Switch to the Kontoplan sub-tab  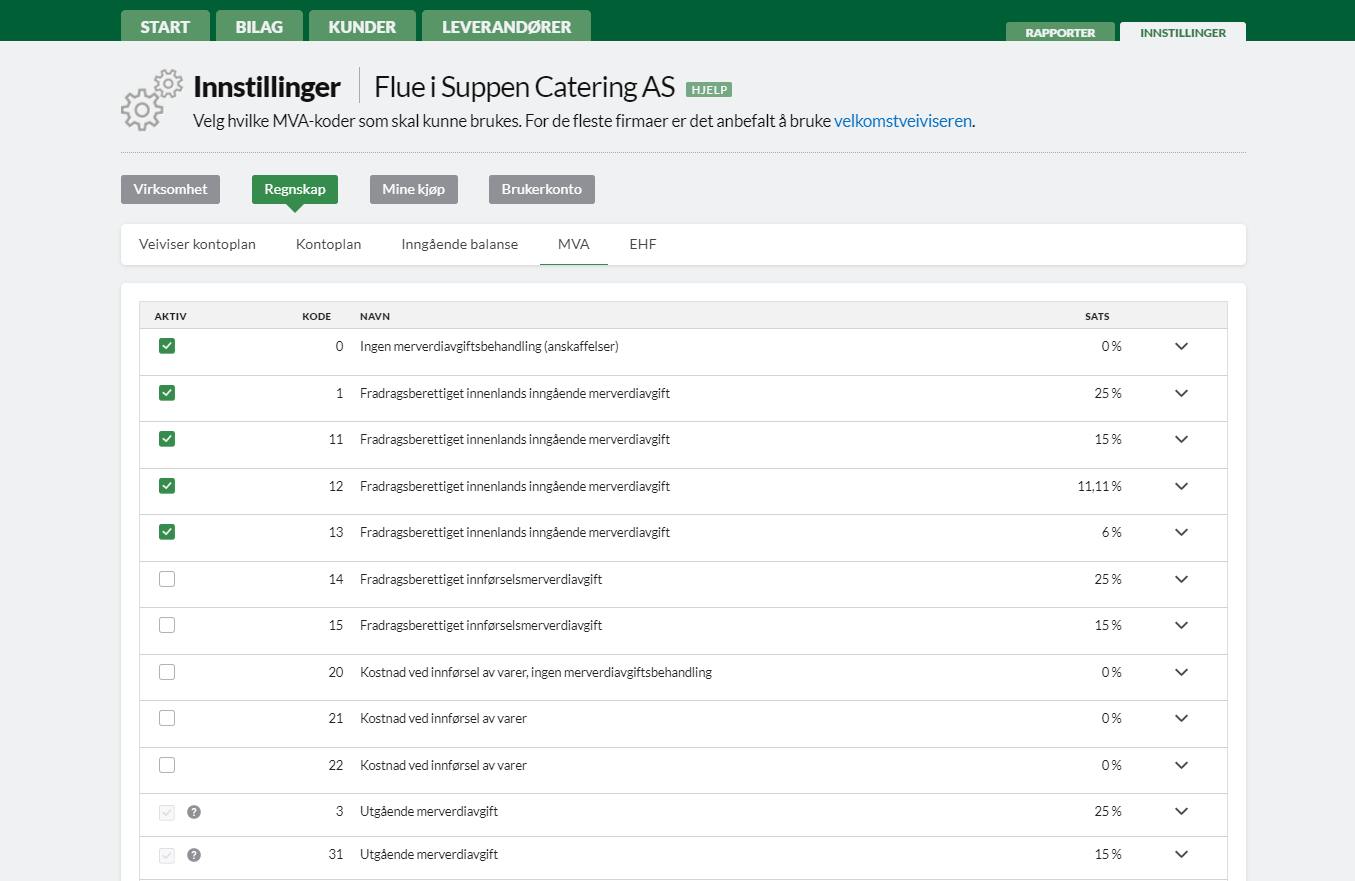(328, 244)
